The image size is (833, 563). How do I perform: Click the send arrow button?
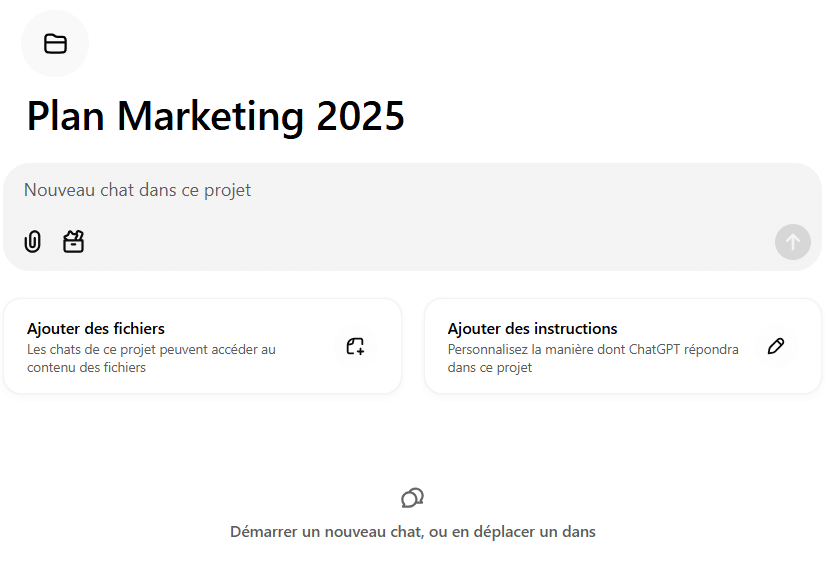(x=793, y=242)
